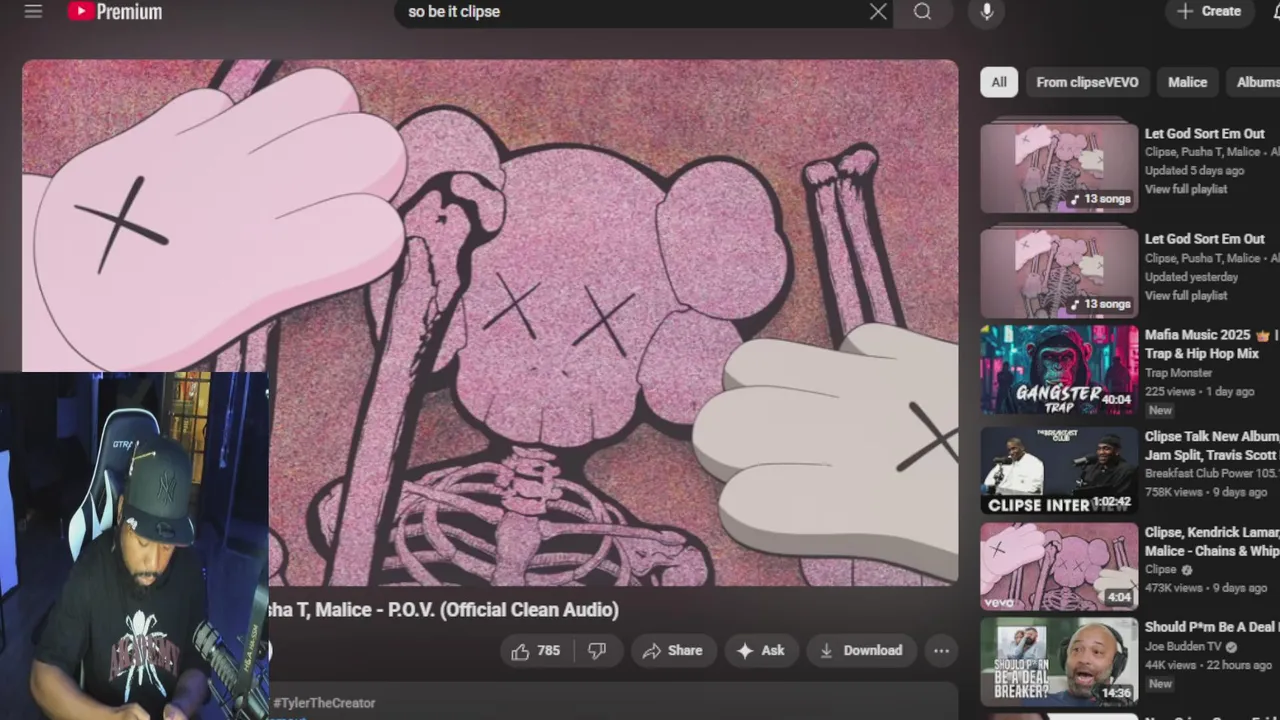Open 'Mafia Music 2025' video title

tap(1212, 344)
